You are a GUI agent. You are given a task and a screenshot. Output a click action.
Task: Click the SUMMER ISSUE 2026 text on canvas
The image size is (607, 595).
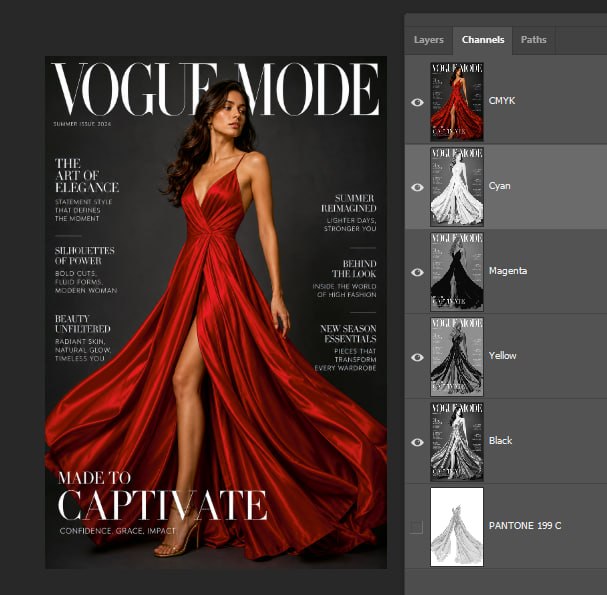click(82, 124)
